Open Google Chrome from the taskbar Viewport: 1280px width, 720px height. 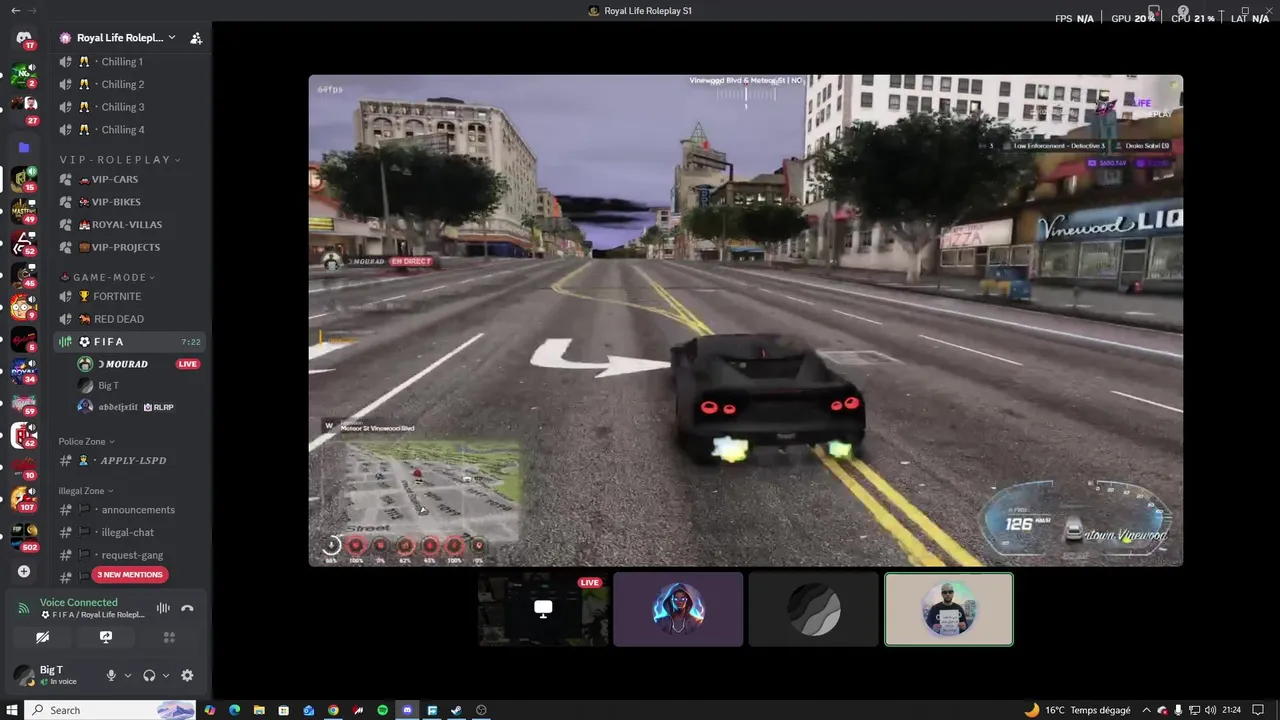click(x=333, y=710)
